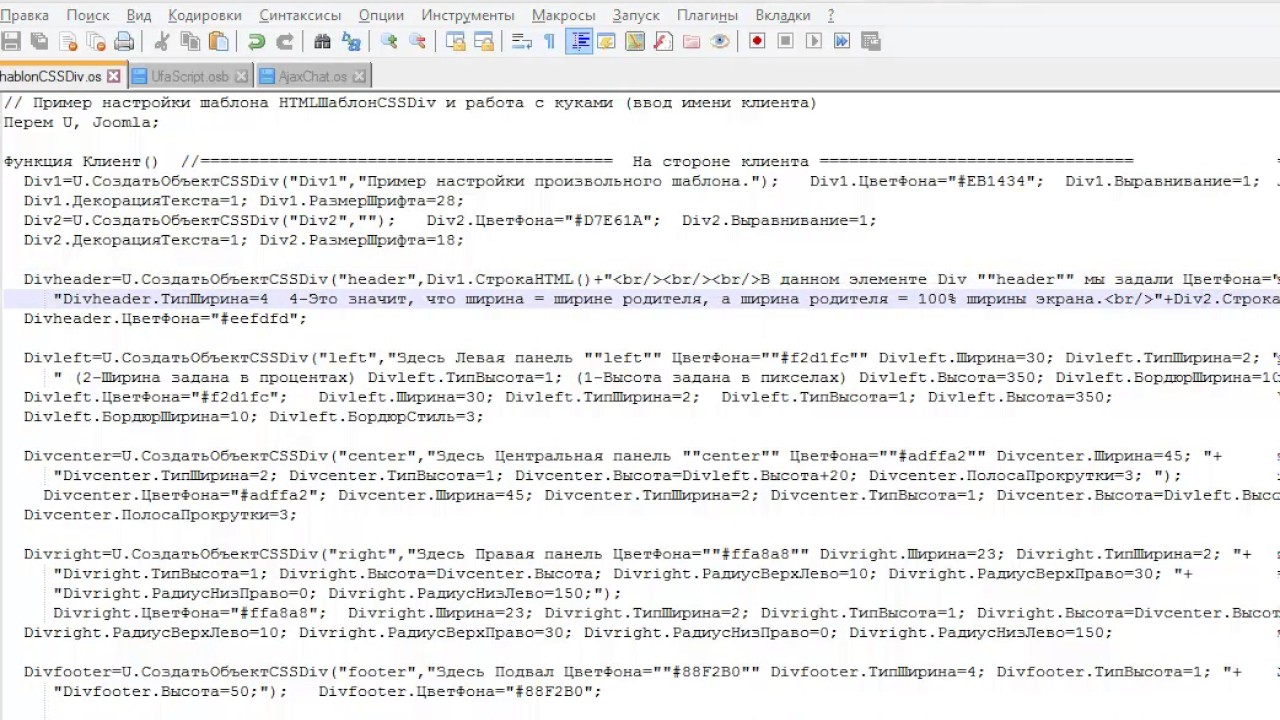Open the Правка menu
This screenshot has width=1280, height=720.
tap(24, 15)
